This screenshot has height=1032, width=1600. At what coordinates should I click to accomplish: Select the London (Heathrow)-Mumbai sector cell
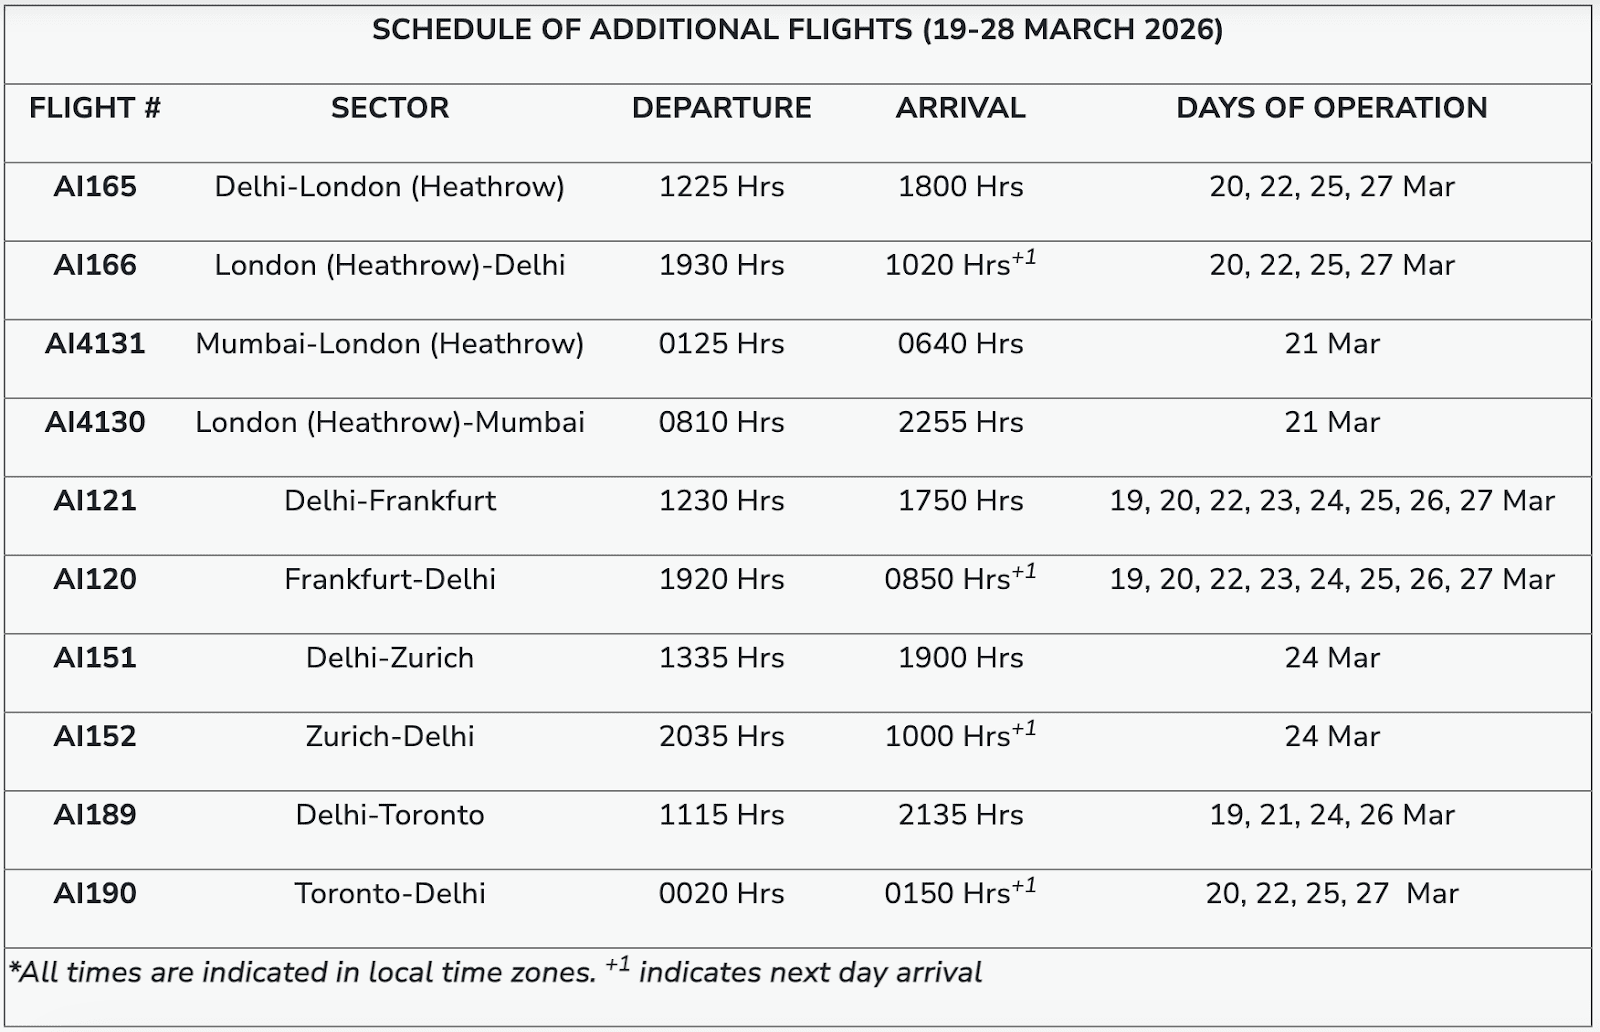pyautogui.click(x=390, y=423)
